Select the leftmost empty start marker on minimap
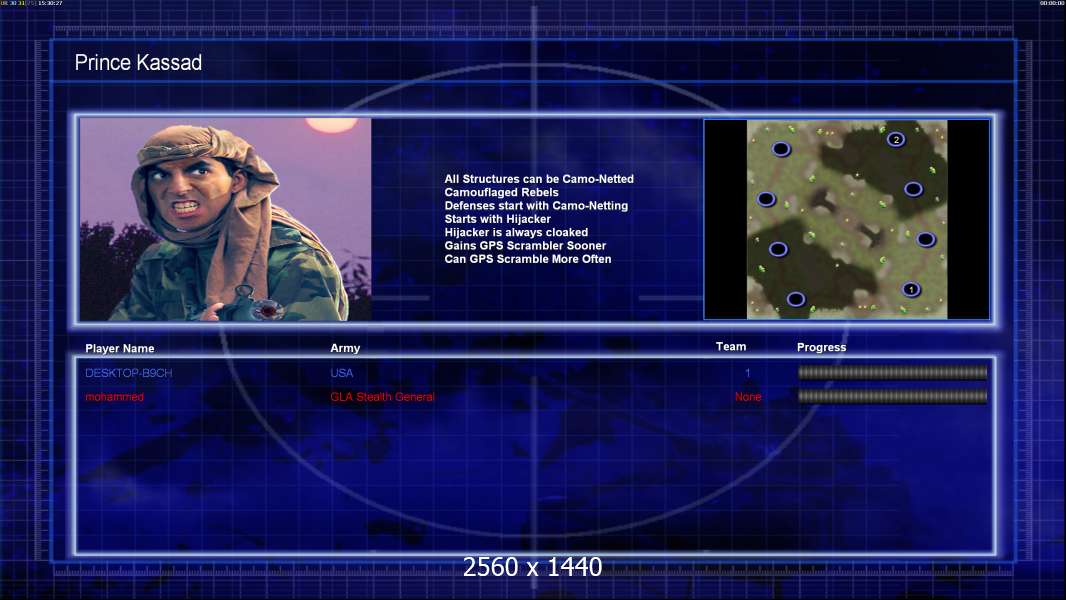Viewport: 1066px width, 600px height. click(766, 199)
